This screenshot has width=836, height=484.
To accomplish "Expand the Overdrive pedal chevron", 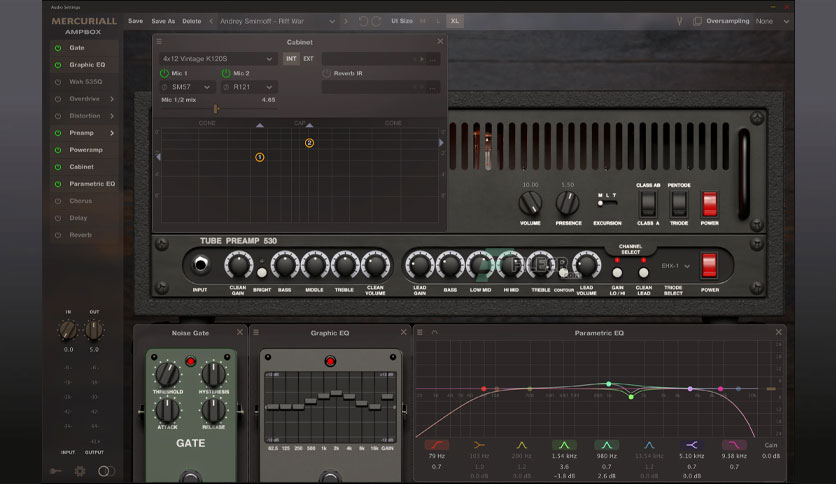I will coord(112,99).
